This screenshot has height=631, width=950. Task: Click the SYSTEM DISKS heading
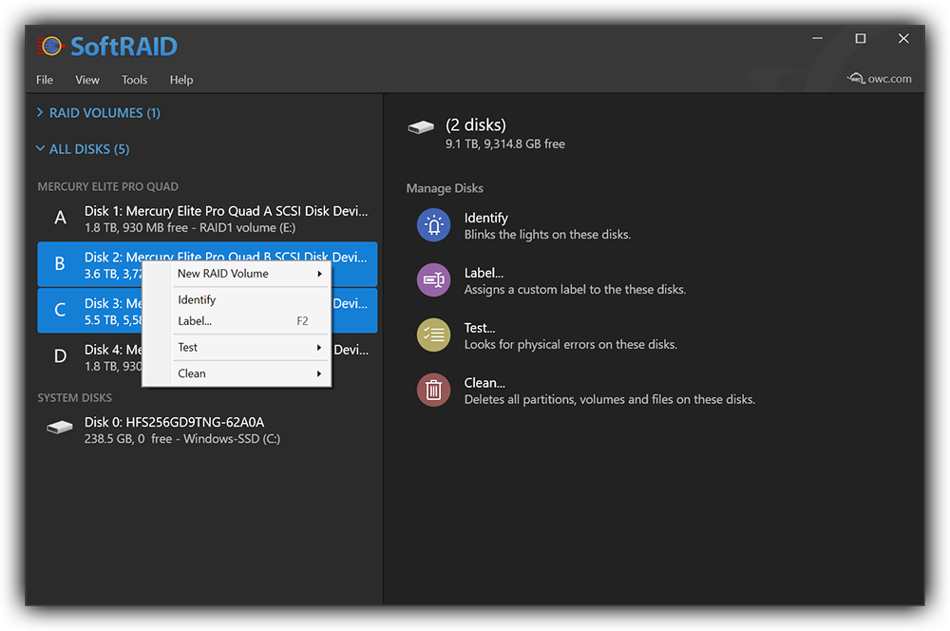click(x=75, y=398)
